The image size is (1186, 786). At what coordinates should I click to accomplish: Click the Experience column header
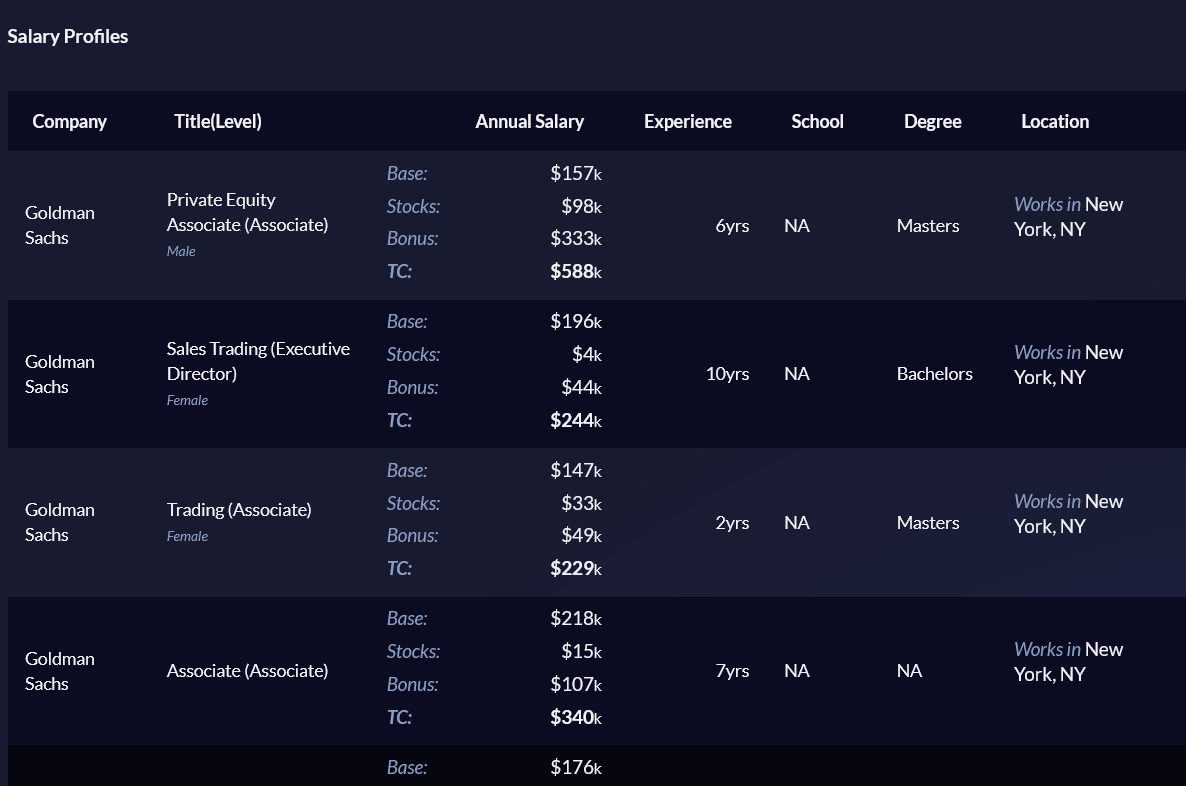[x=688, y=122]
